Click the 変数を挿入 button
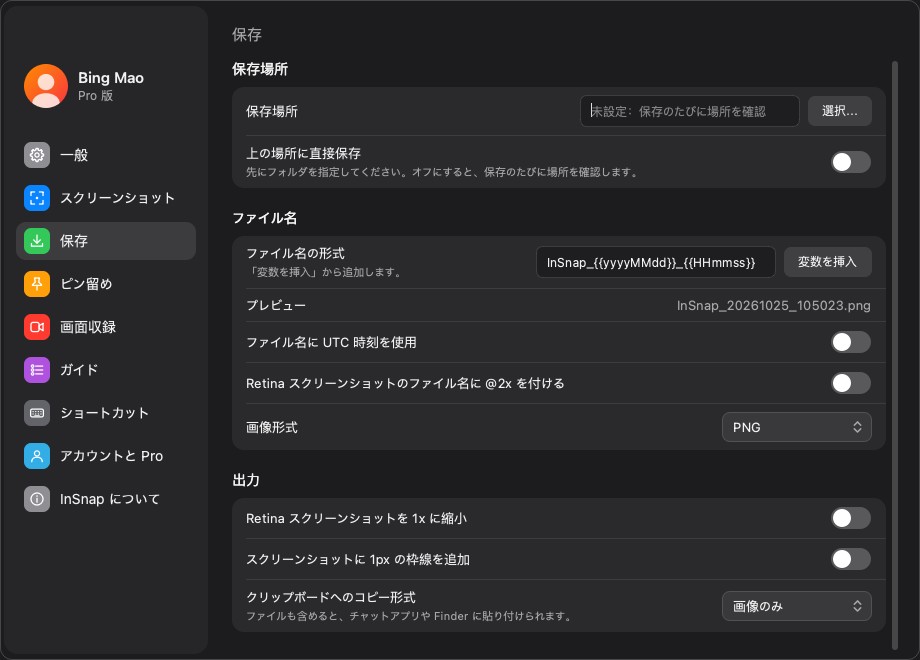 pyautogui.click(x=827, y=262)
